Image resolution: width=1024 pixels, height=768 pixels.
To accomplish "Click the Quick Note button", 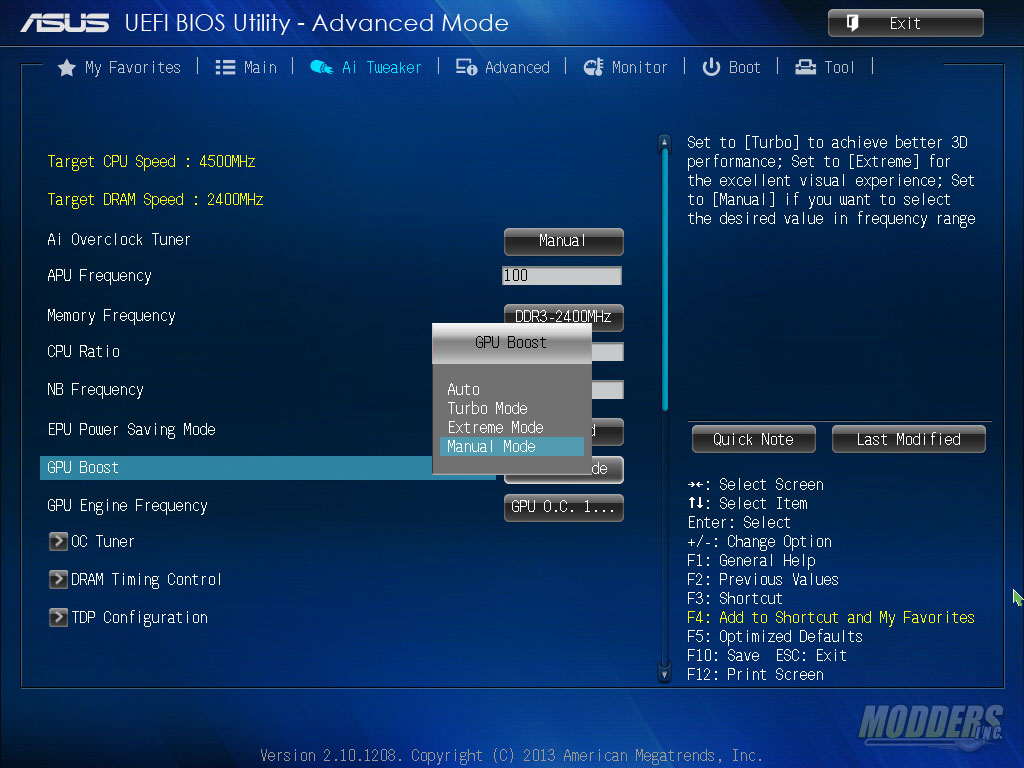I will 753,438.
